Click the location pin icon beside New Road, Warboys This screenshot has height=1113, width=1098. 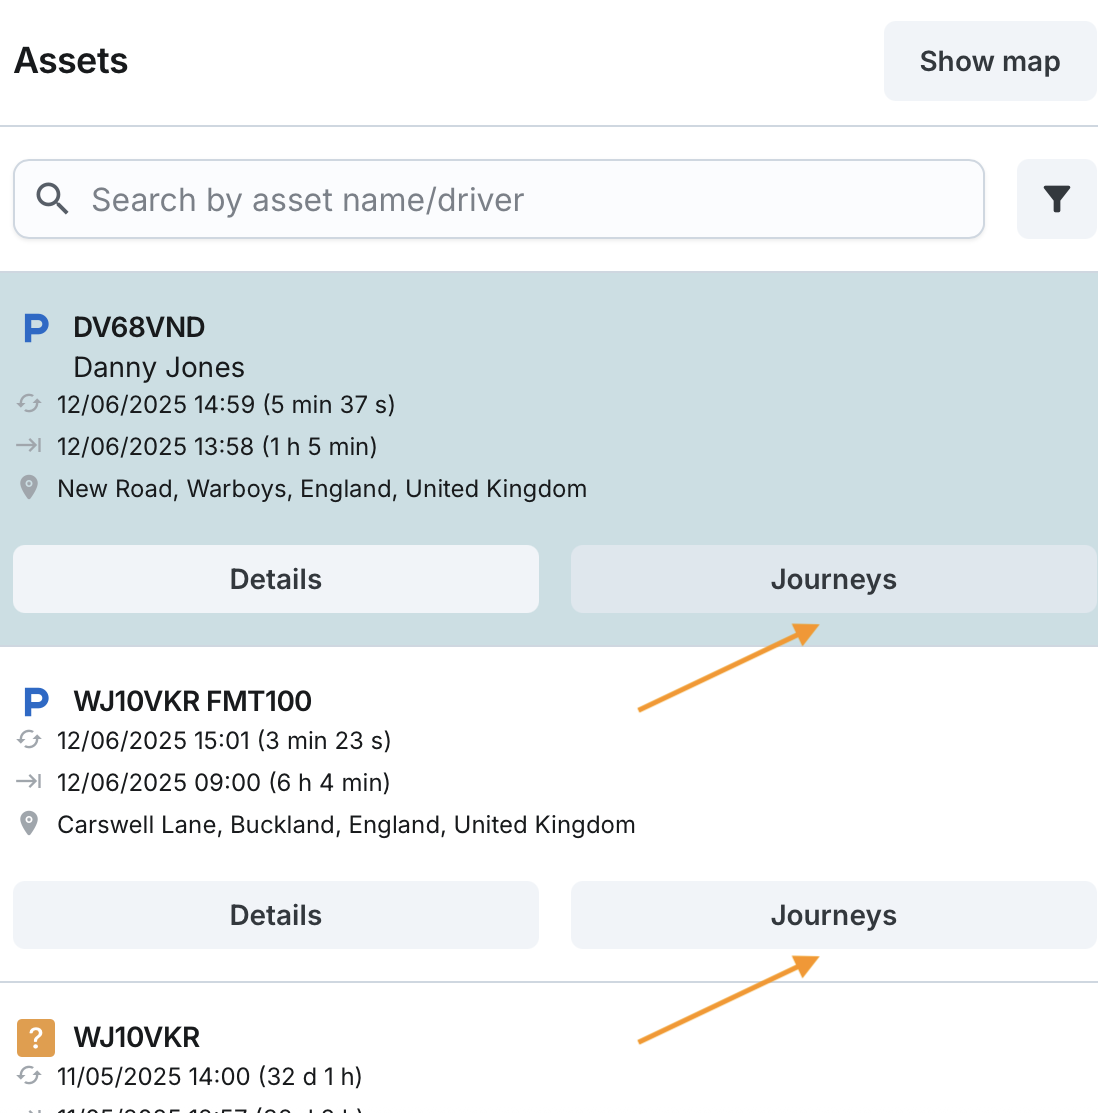click(x=29, y=488)
